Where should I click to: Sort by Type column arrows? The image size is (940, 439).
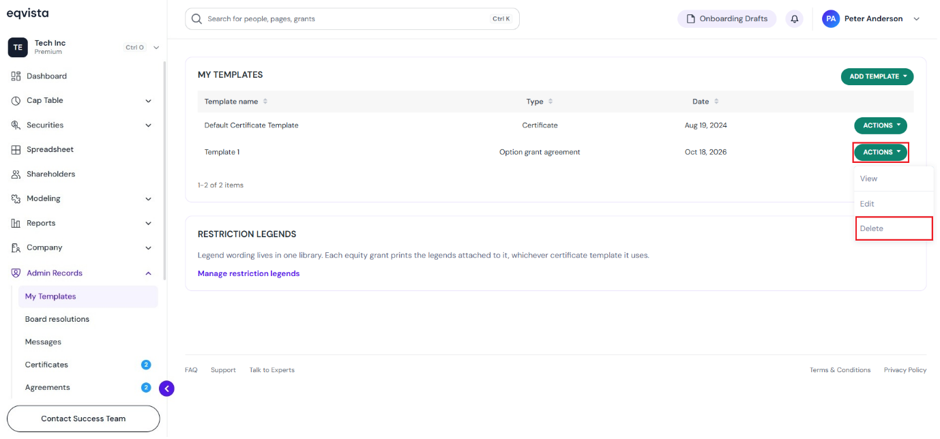click(550, 101)
